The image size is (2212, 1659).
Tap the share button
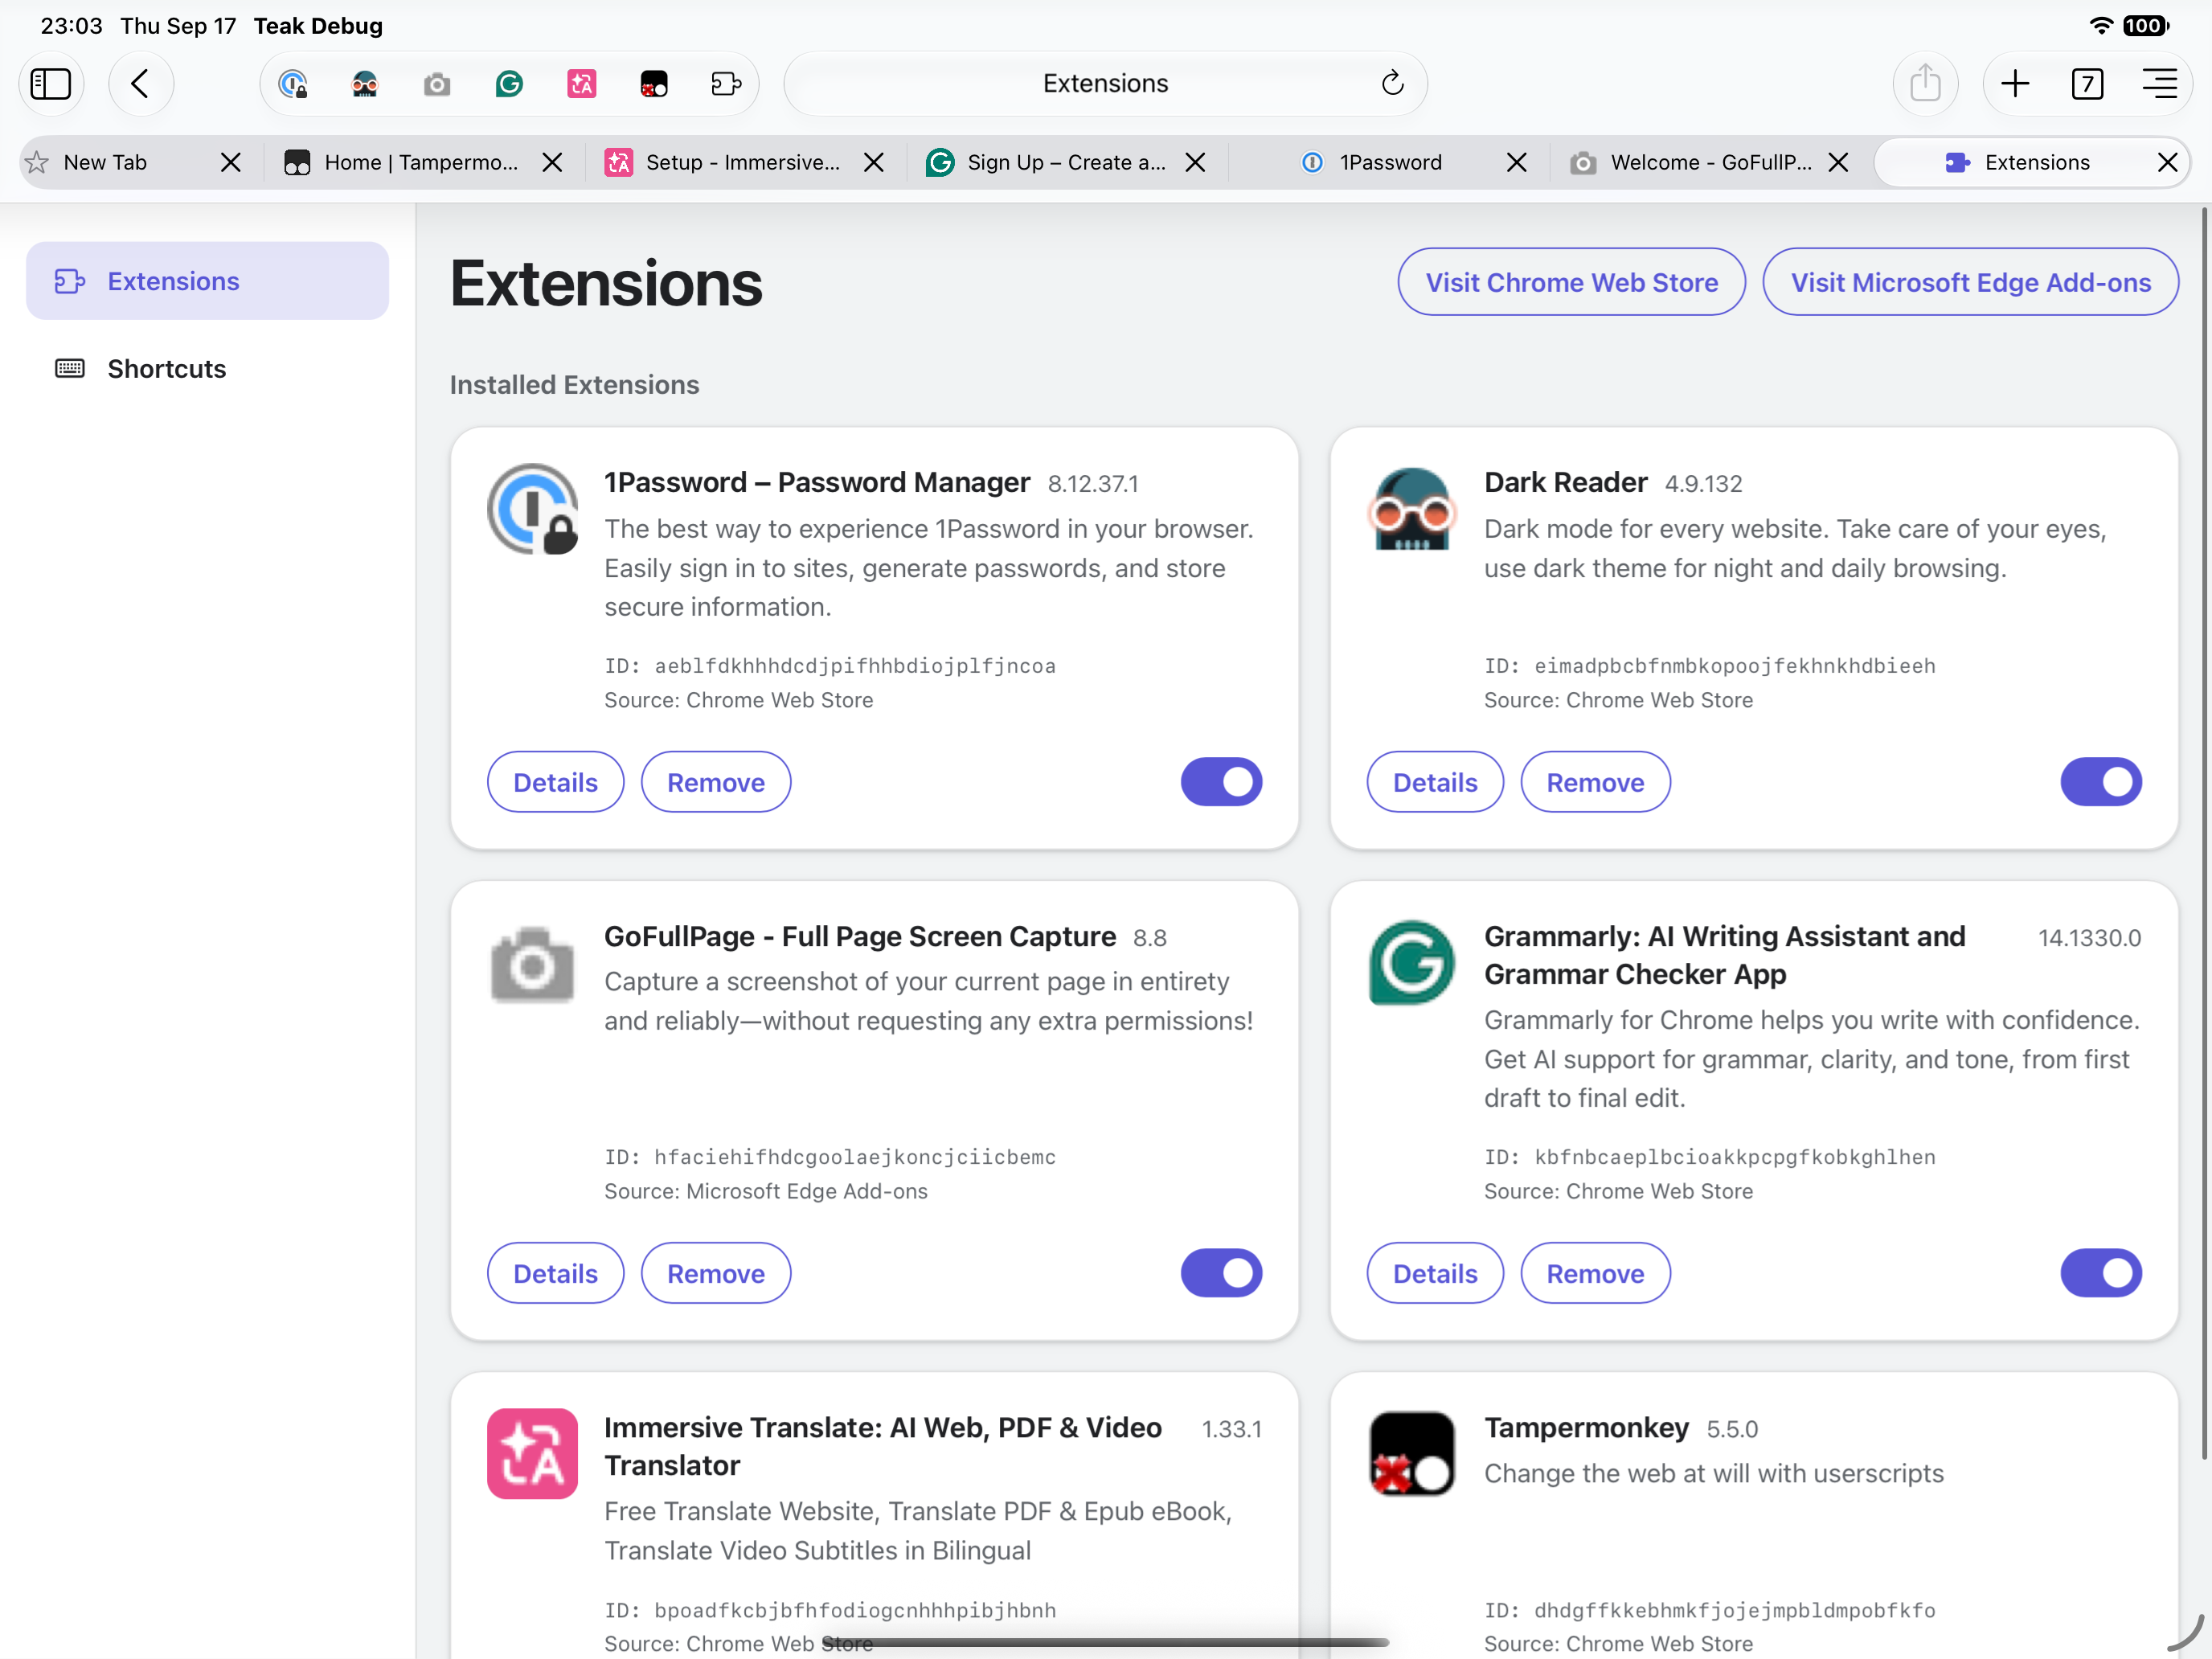[x=1925, y=83]
